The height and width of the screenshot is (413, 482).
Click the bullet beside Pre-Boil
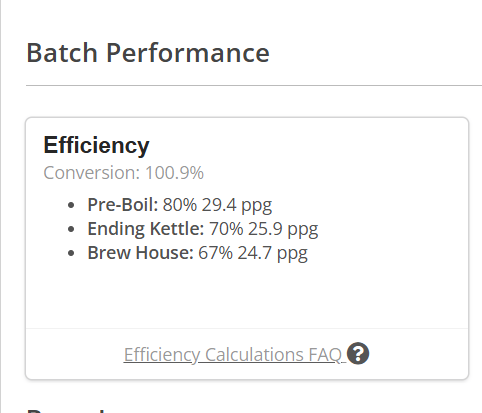71,205
